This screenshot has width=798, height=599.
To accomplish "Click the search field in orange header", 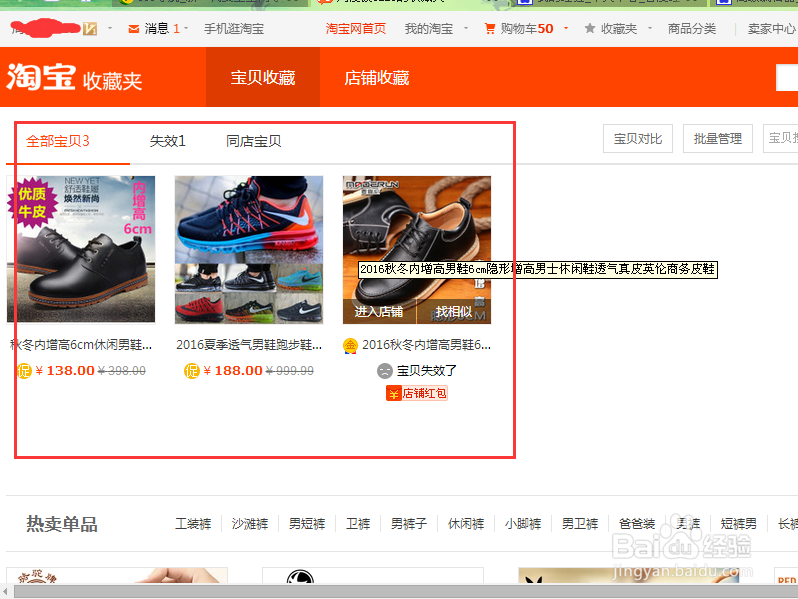I will tap(787, 78).
